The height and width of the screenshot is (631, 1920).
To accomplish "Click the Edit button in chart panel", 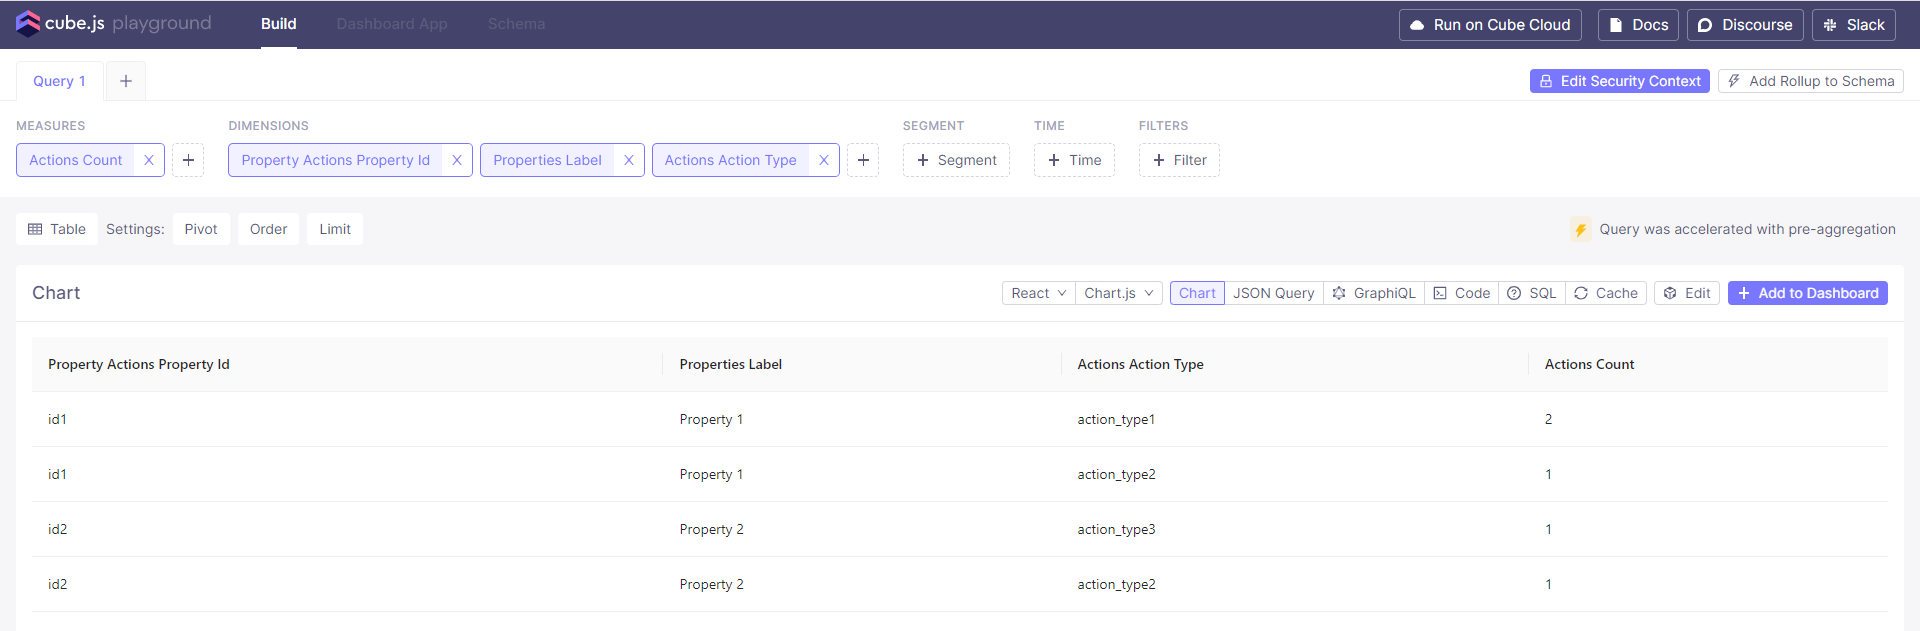I will (1687, 293).
